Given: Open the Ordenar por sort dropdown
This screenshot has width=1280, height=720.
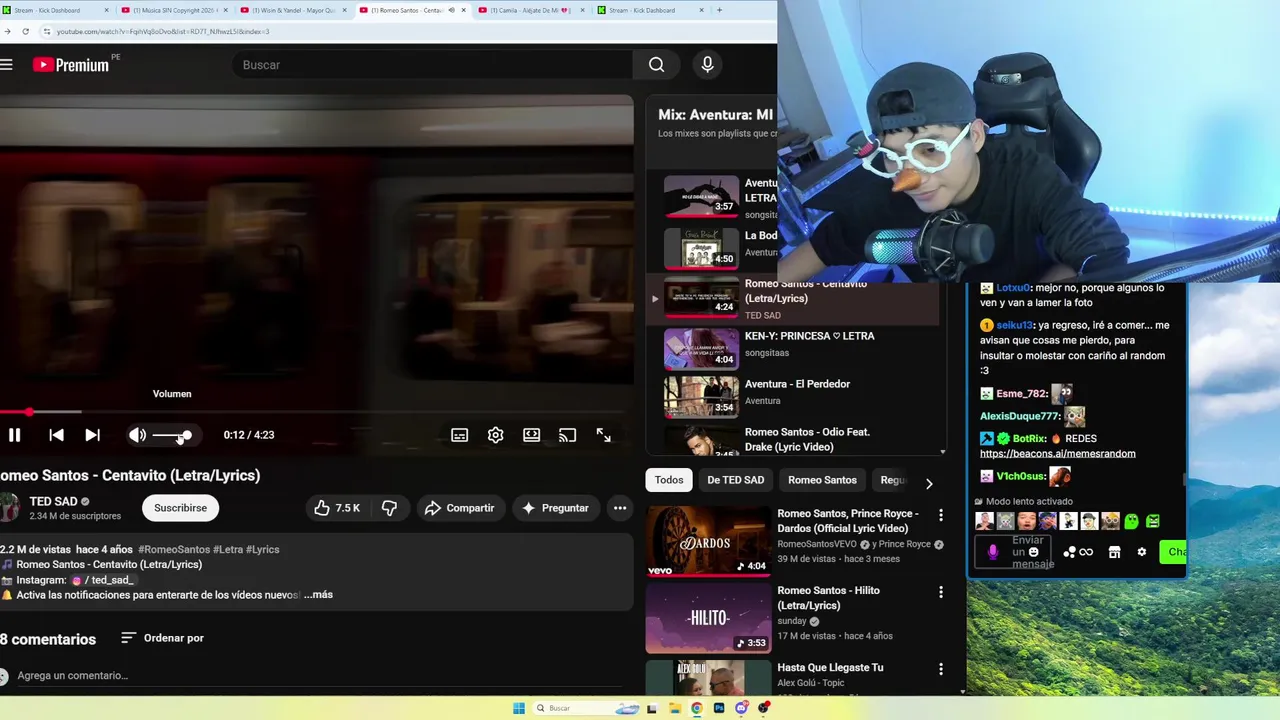Looking at the screenshot, I should coord(162,638).
